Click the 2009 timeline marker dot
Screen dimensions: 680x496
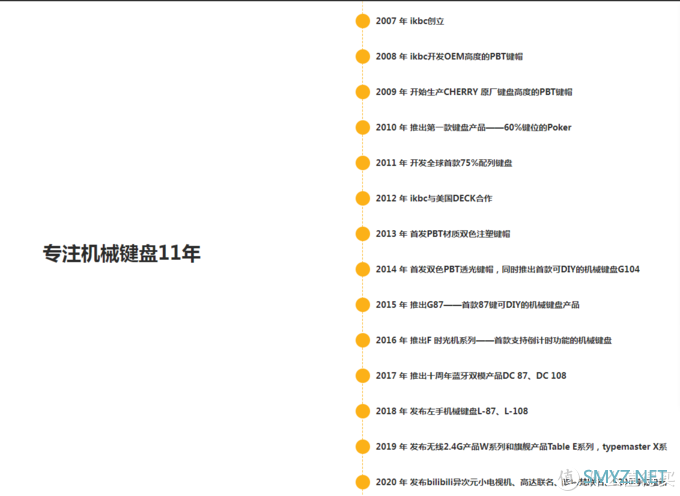tap(363, 92)
